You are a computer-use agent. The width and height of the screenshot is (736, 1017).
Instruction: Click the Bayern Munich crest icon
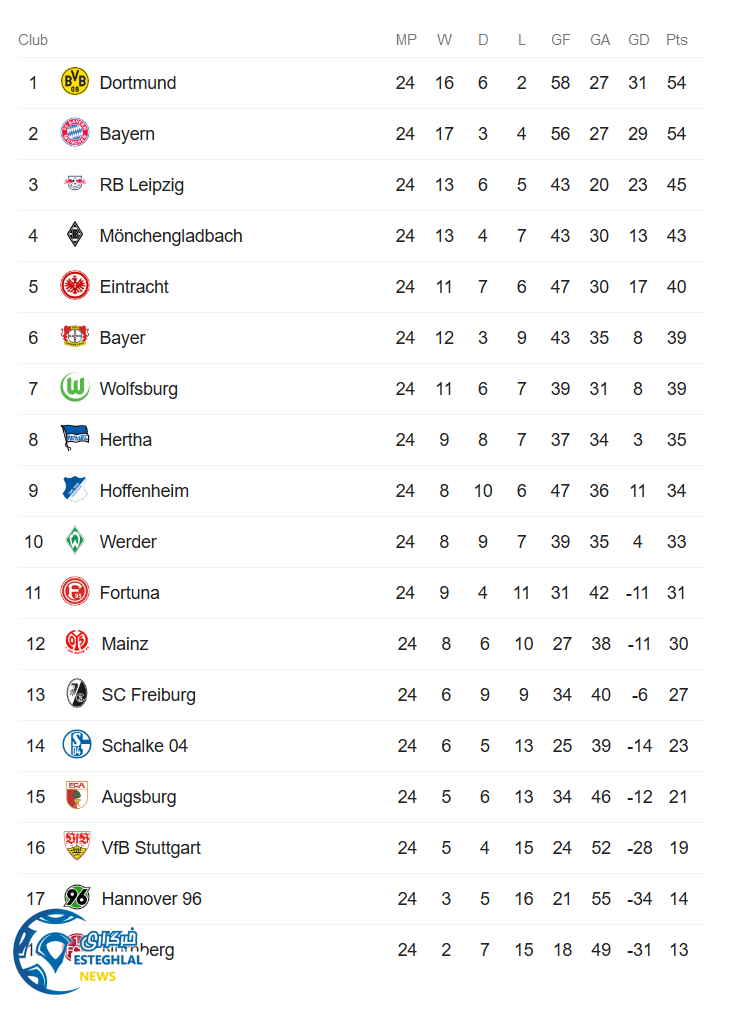(75, 134)
